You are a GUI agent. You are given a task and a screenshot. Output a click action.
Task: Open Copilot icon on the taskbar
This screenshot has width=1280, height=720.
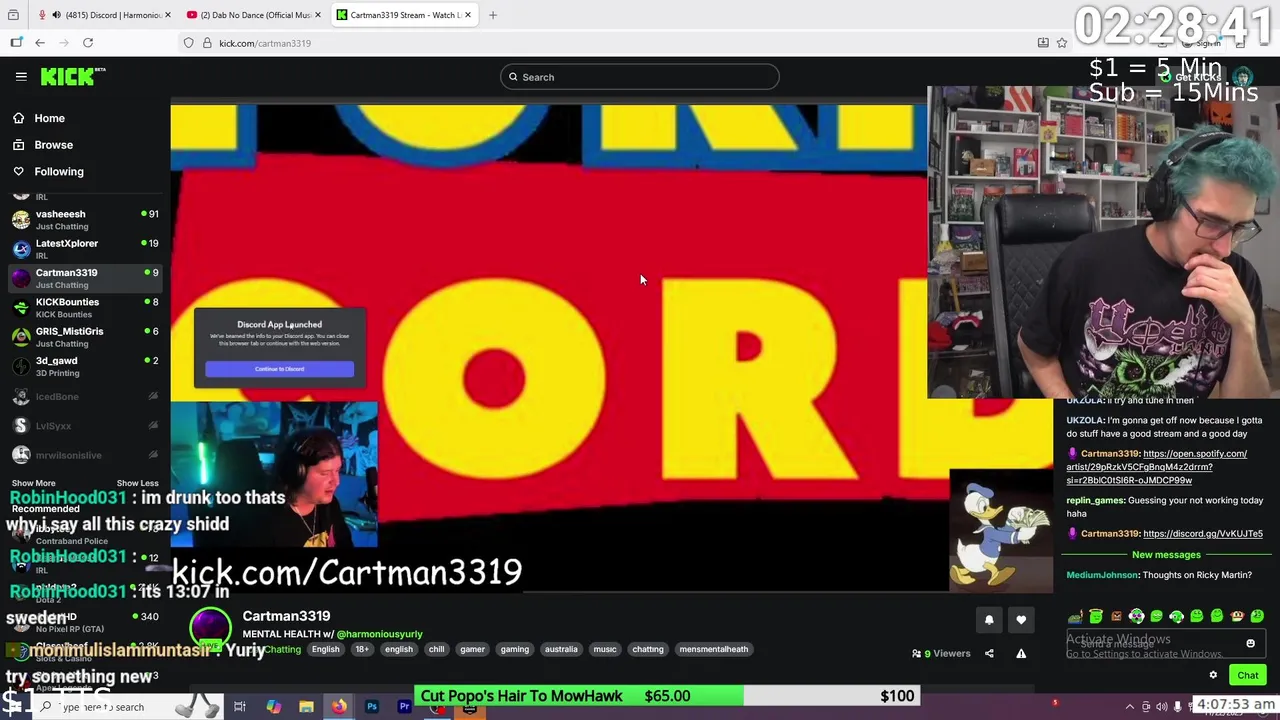(x=273, y=707)
